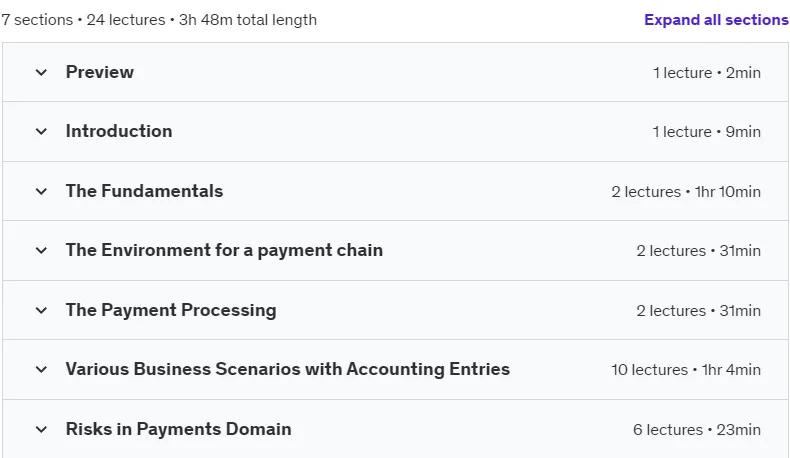Toggle chevron next to The Payment Processing
This screenshot has height=458, width=790.
pyautogui.click(x=41, y=310)
